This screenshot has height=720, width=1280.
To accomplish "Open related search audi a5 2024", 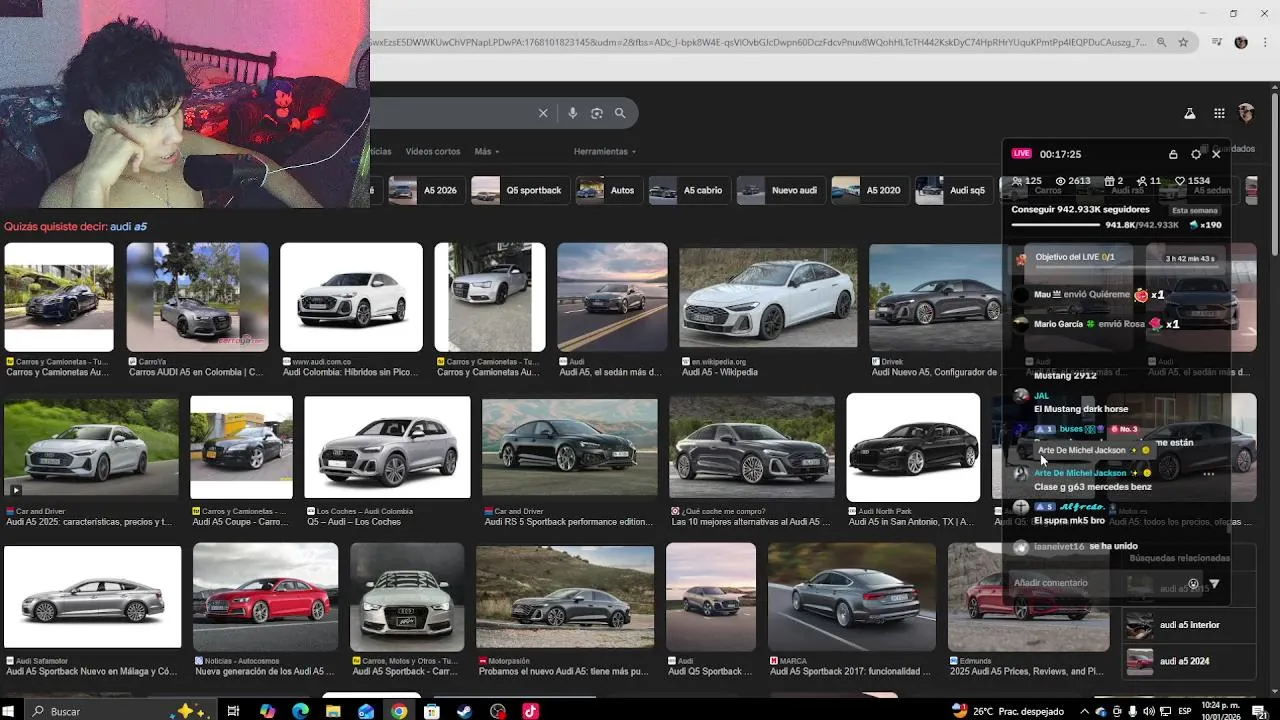I will tap(1188, 661).
